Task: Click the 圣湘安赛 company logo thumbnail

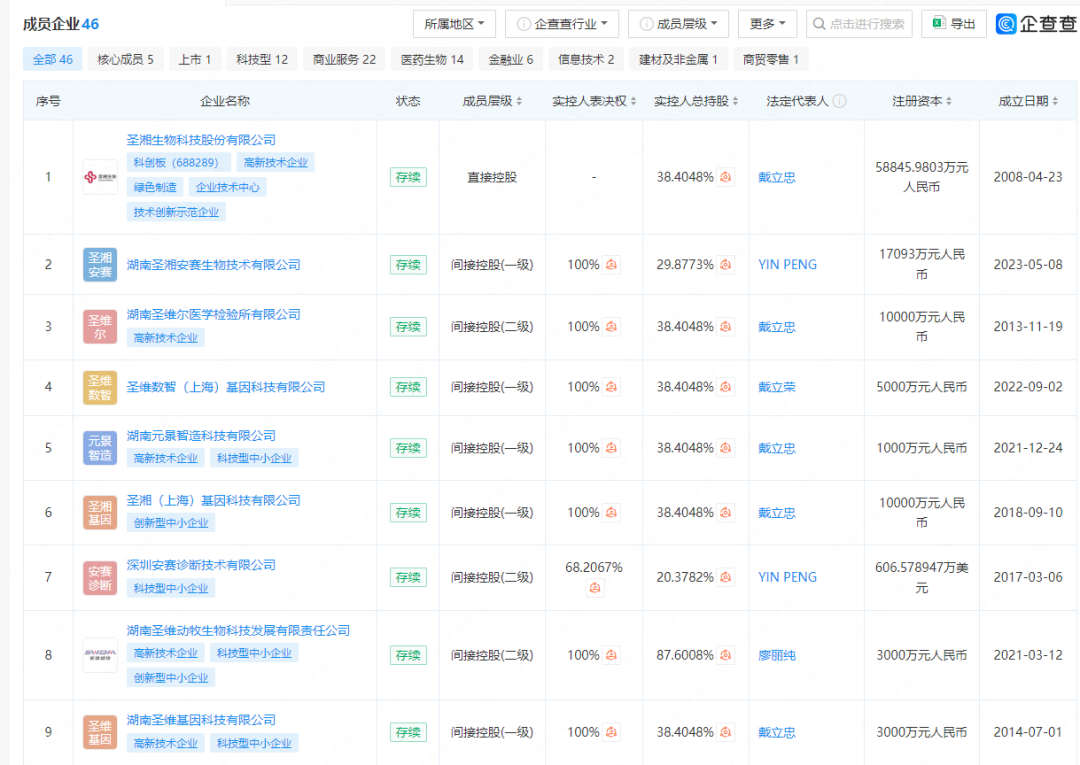Action: coord(100,264)
